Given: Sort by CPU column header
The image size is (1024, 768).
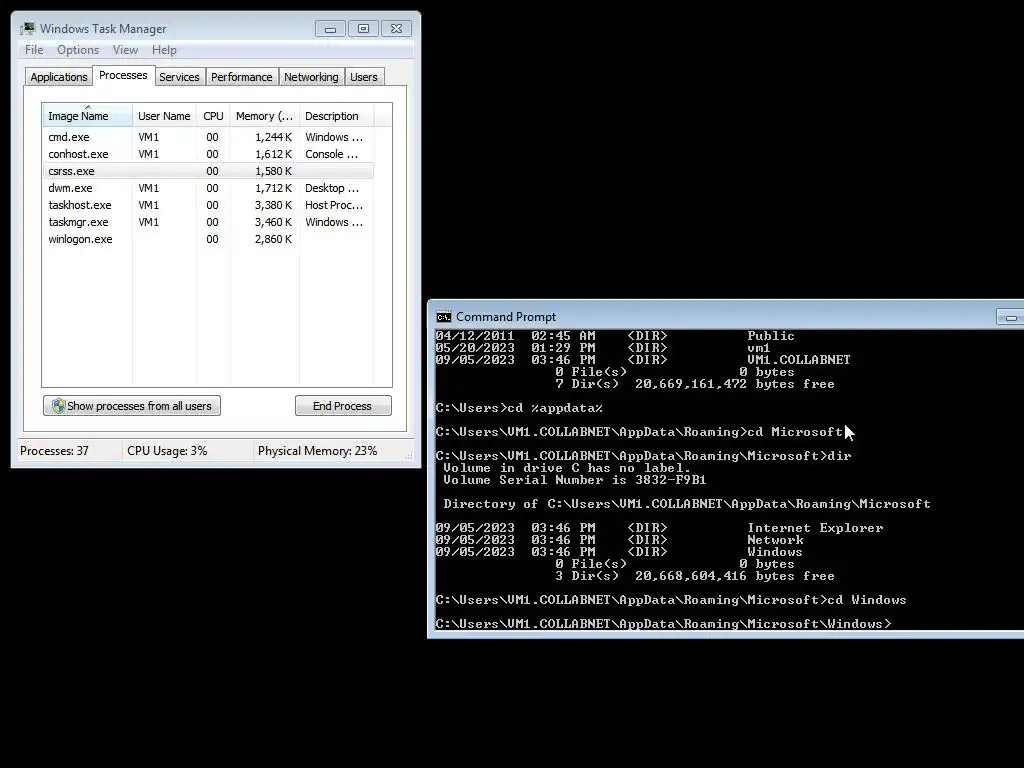Looking at the screenshot, I should pyautogui.click(x=213, y=116).
